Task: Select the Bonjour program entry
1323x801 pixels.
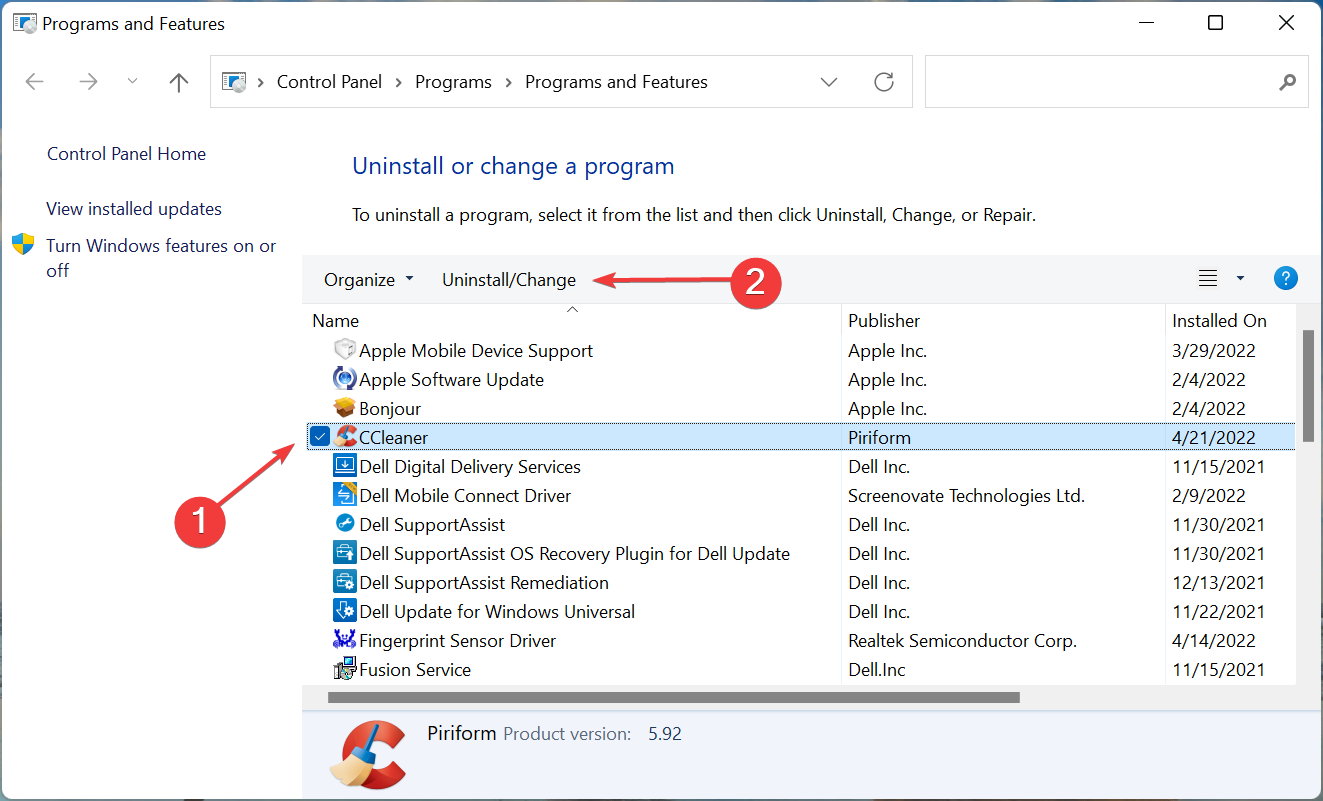Action: coord(390,409)
